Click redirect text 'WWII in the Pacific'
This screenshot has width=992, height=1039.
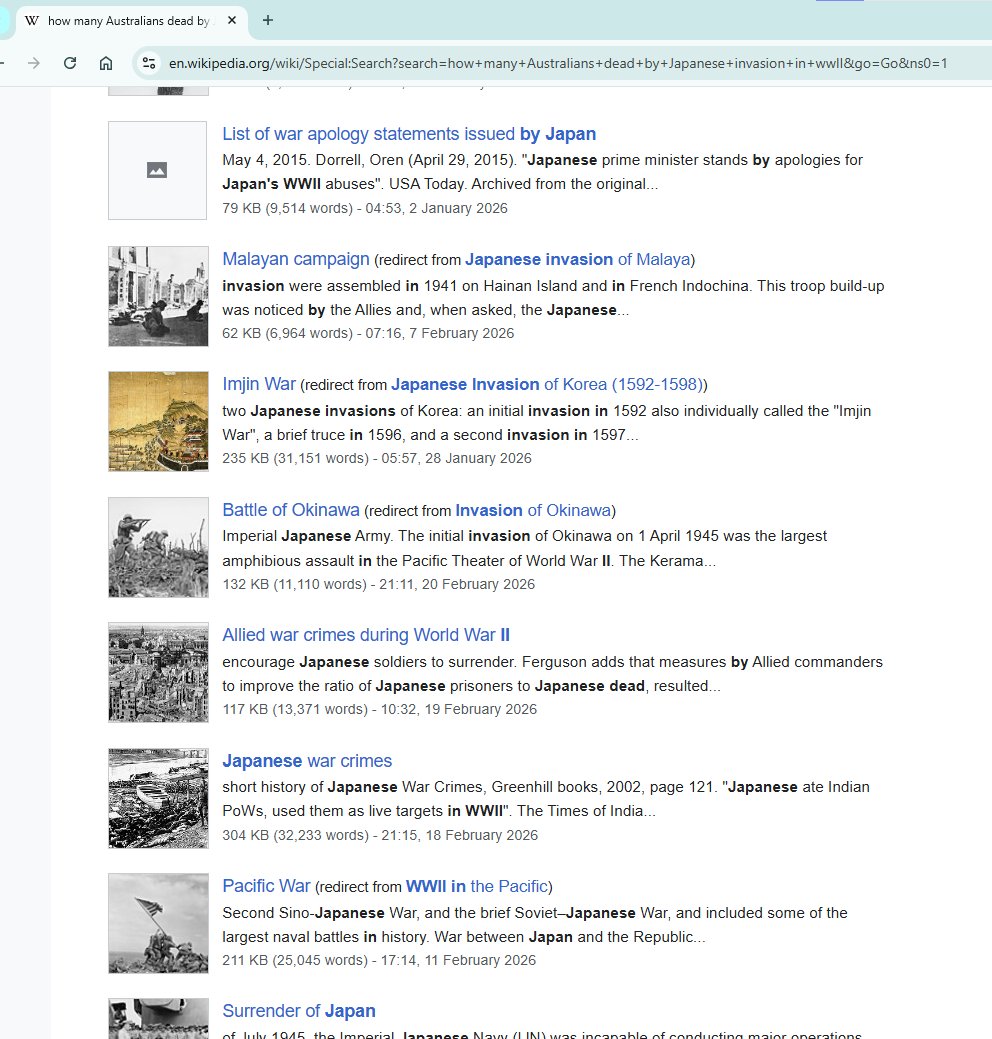click(476, 887)
